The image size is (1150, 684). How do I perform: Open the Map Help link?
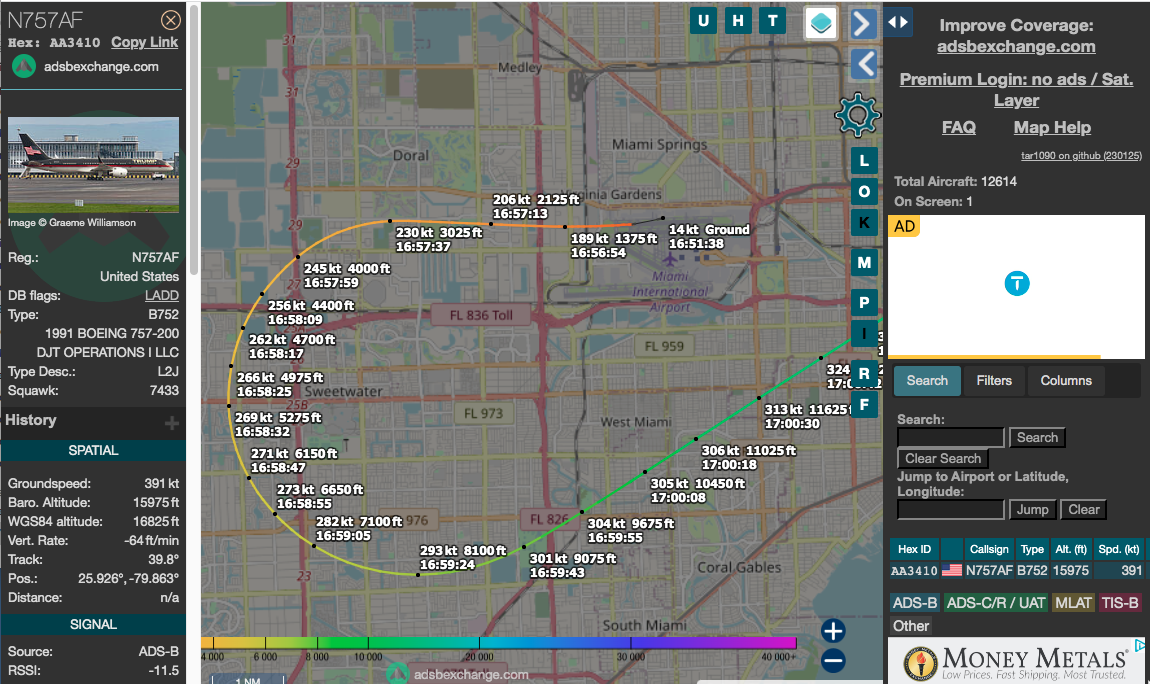pyautogui.click(x=1052, y=128)
